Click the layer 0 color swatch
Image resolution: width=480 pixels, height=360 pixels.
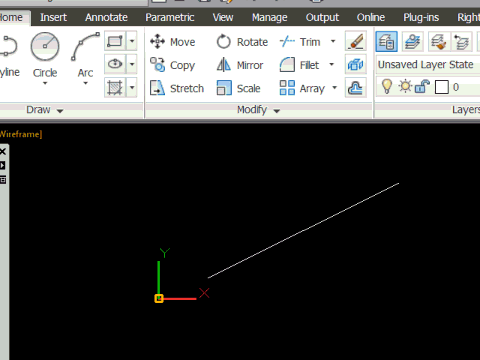(442, 87)
